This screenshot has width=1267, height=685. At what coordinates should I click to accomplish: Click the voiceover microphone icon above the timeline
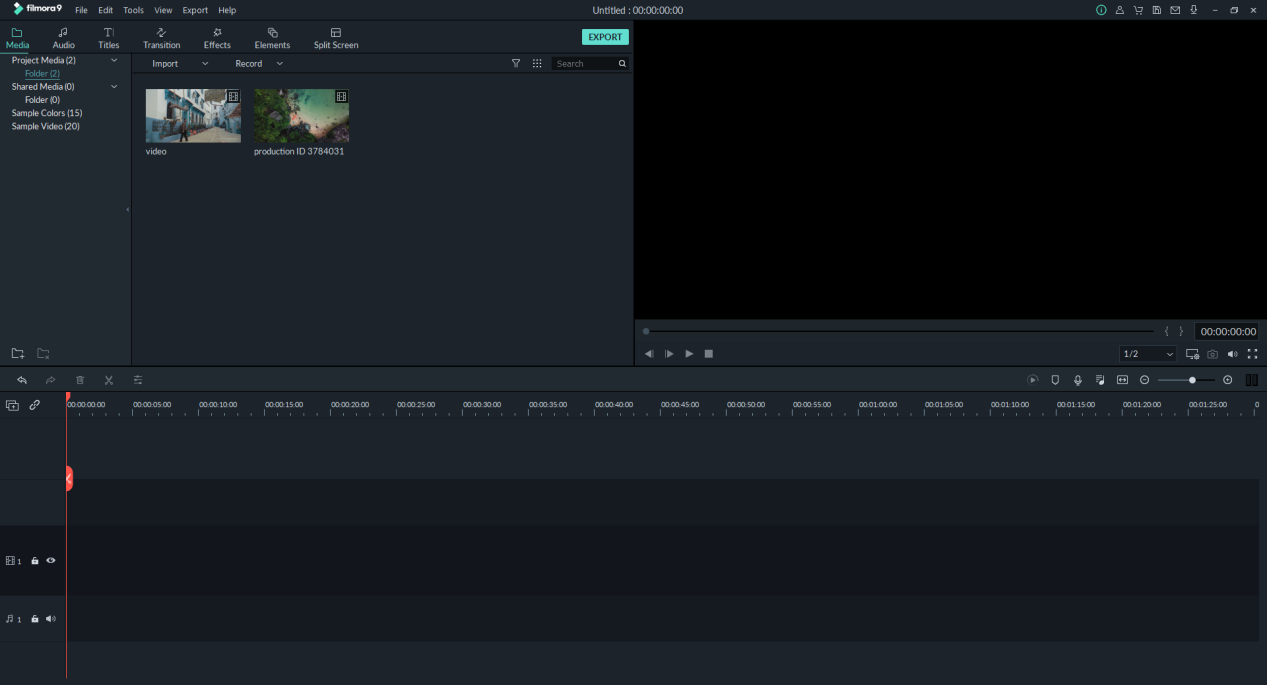1077,380
